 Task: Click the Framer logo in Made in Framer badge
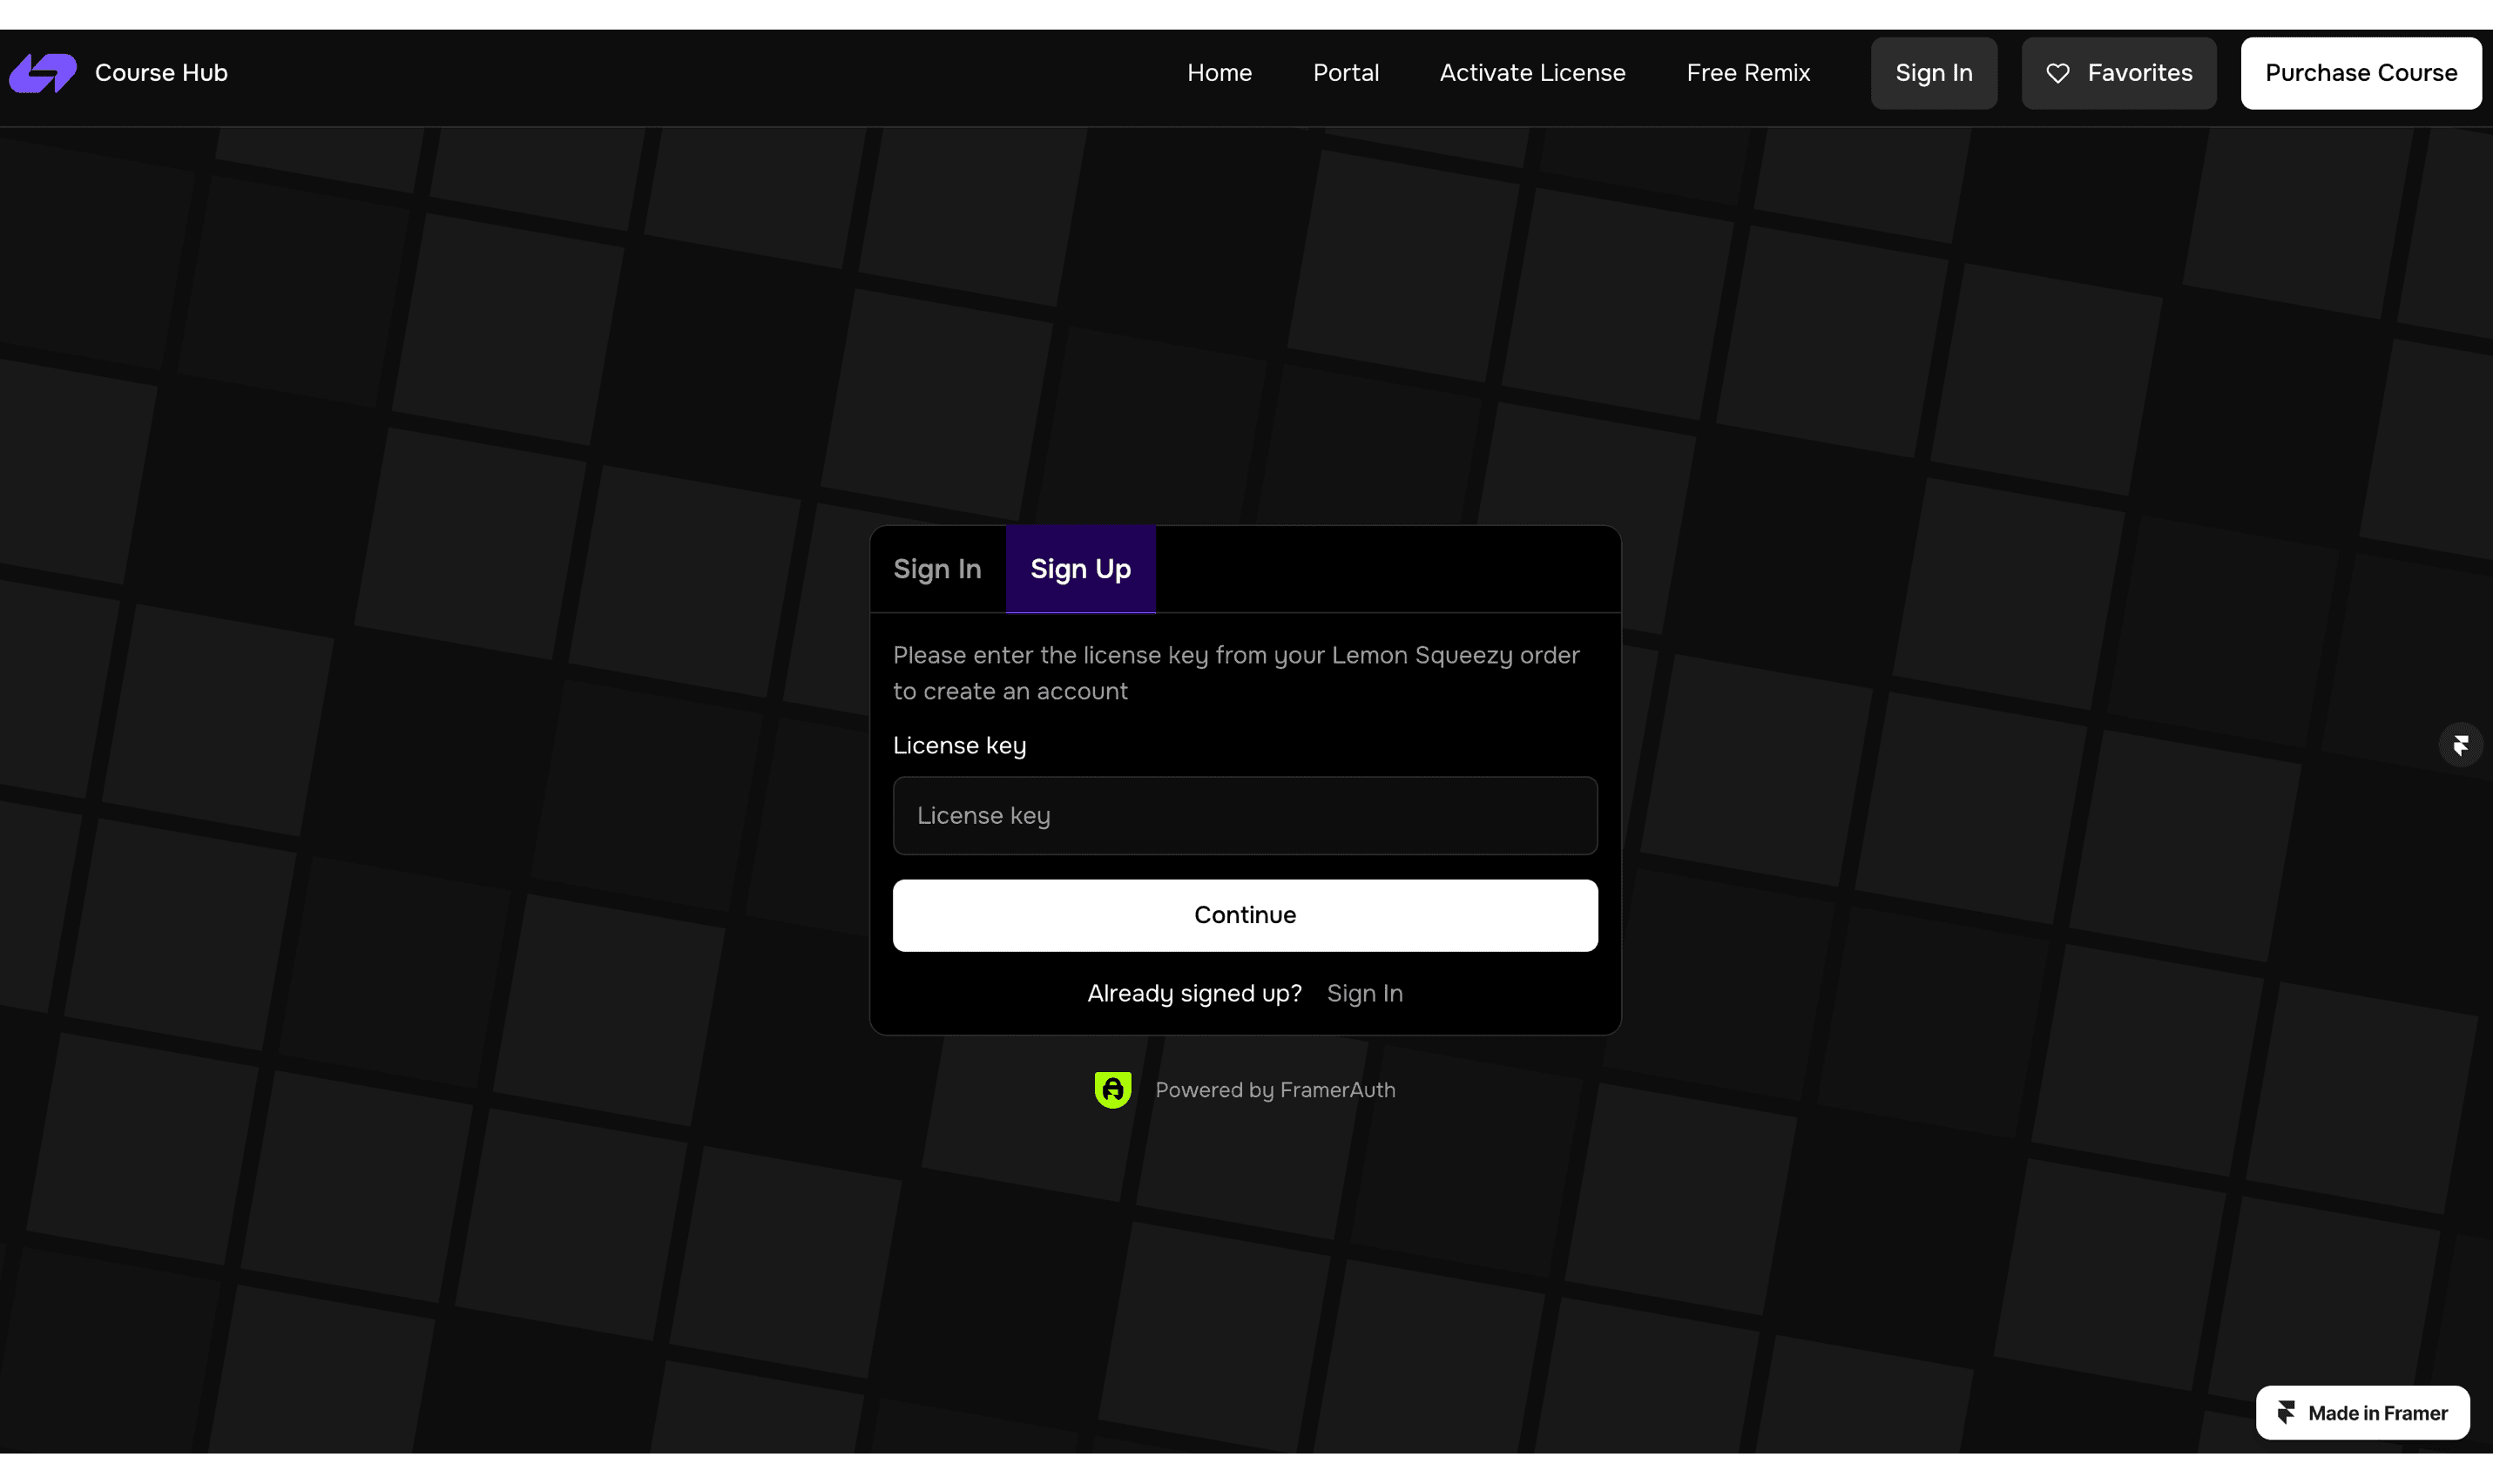[x=2286, y=1412]
